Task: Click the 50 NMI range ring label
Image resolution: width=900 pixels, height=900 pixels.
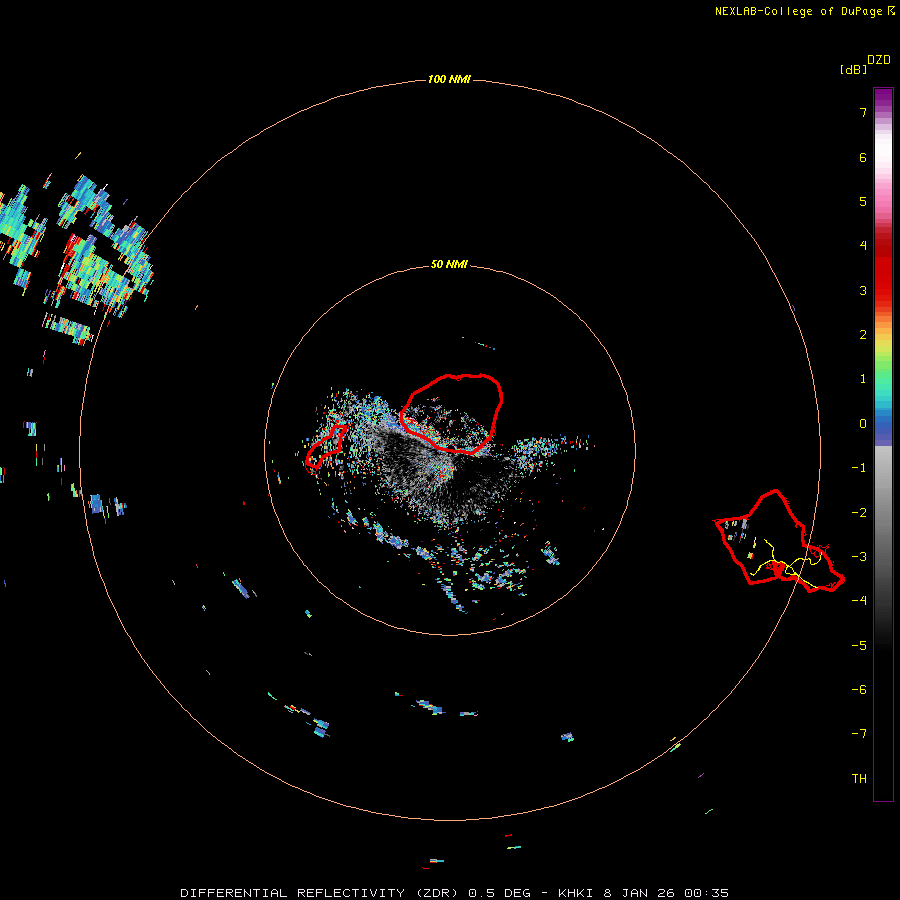Action: 449,264
